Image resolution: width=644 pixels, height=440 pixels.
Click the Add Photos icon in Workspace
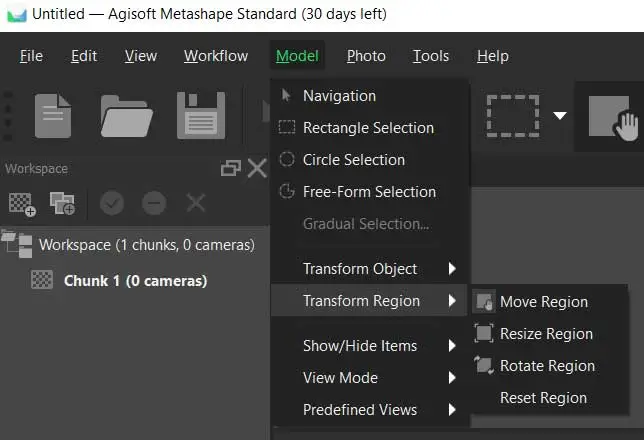pyautogui.click(x=63, y=204)
